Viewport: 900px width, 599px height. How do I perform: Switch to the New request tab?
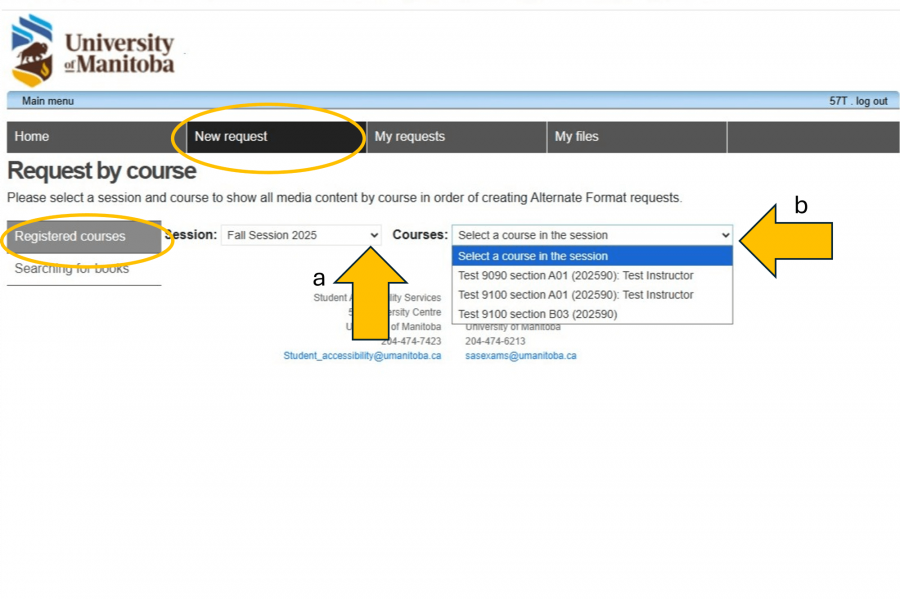point(231,137)
